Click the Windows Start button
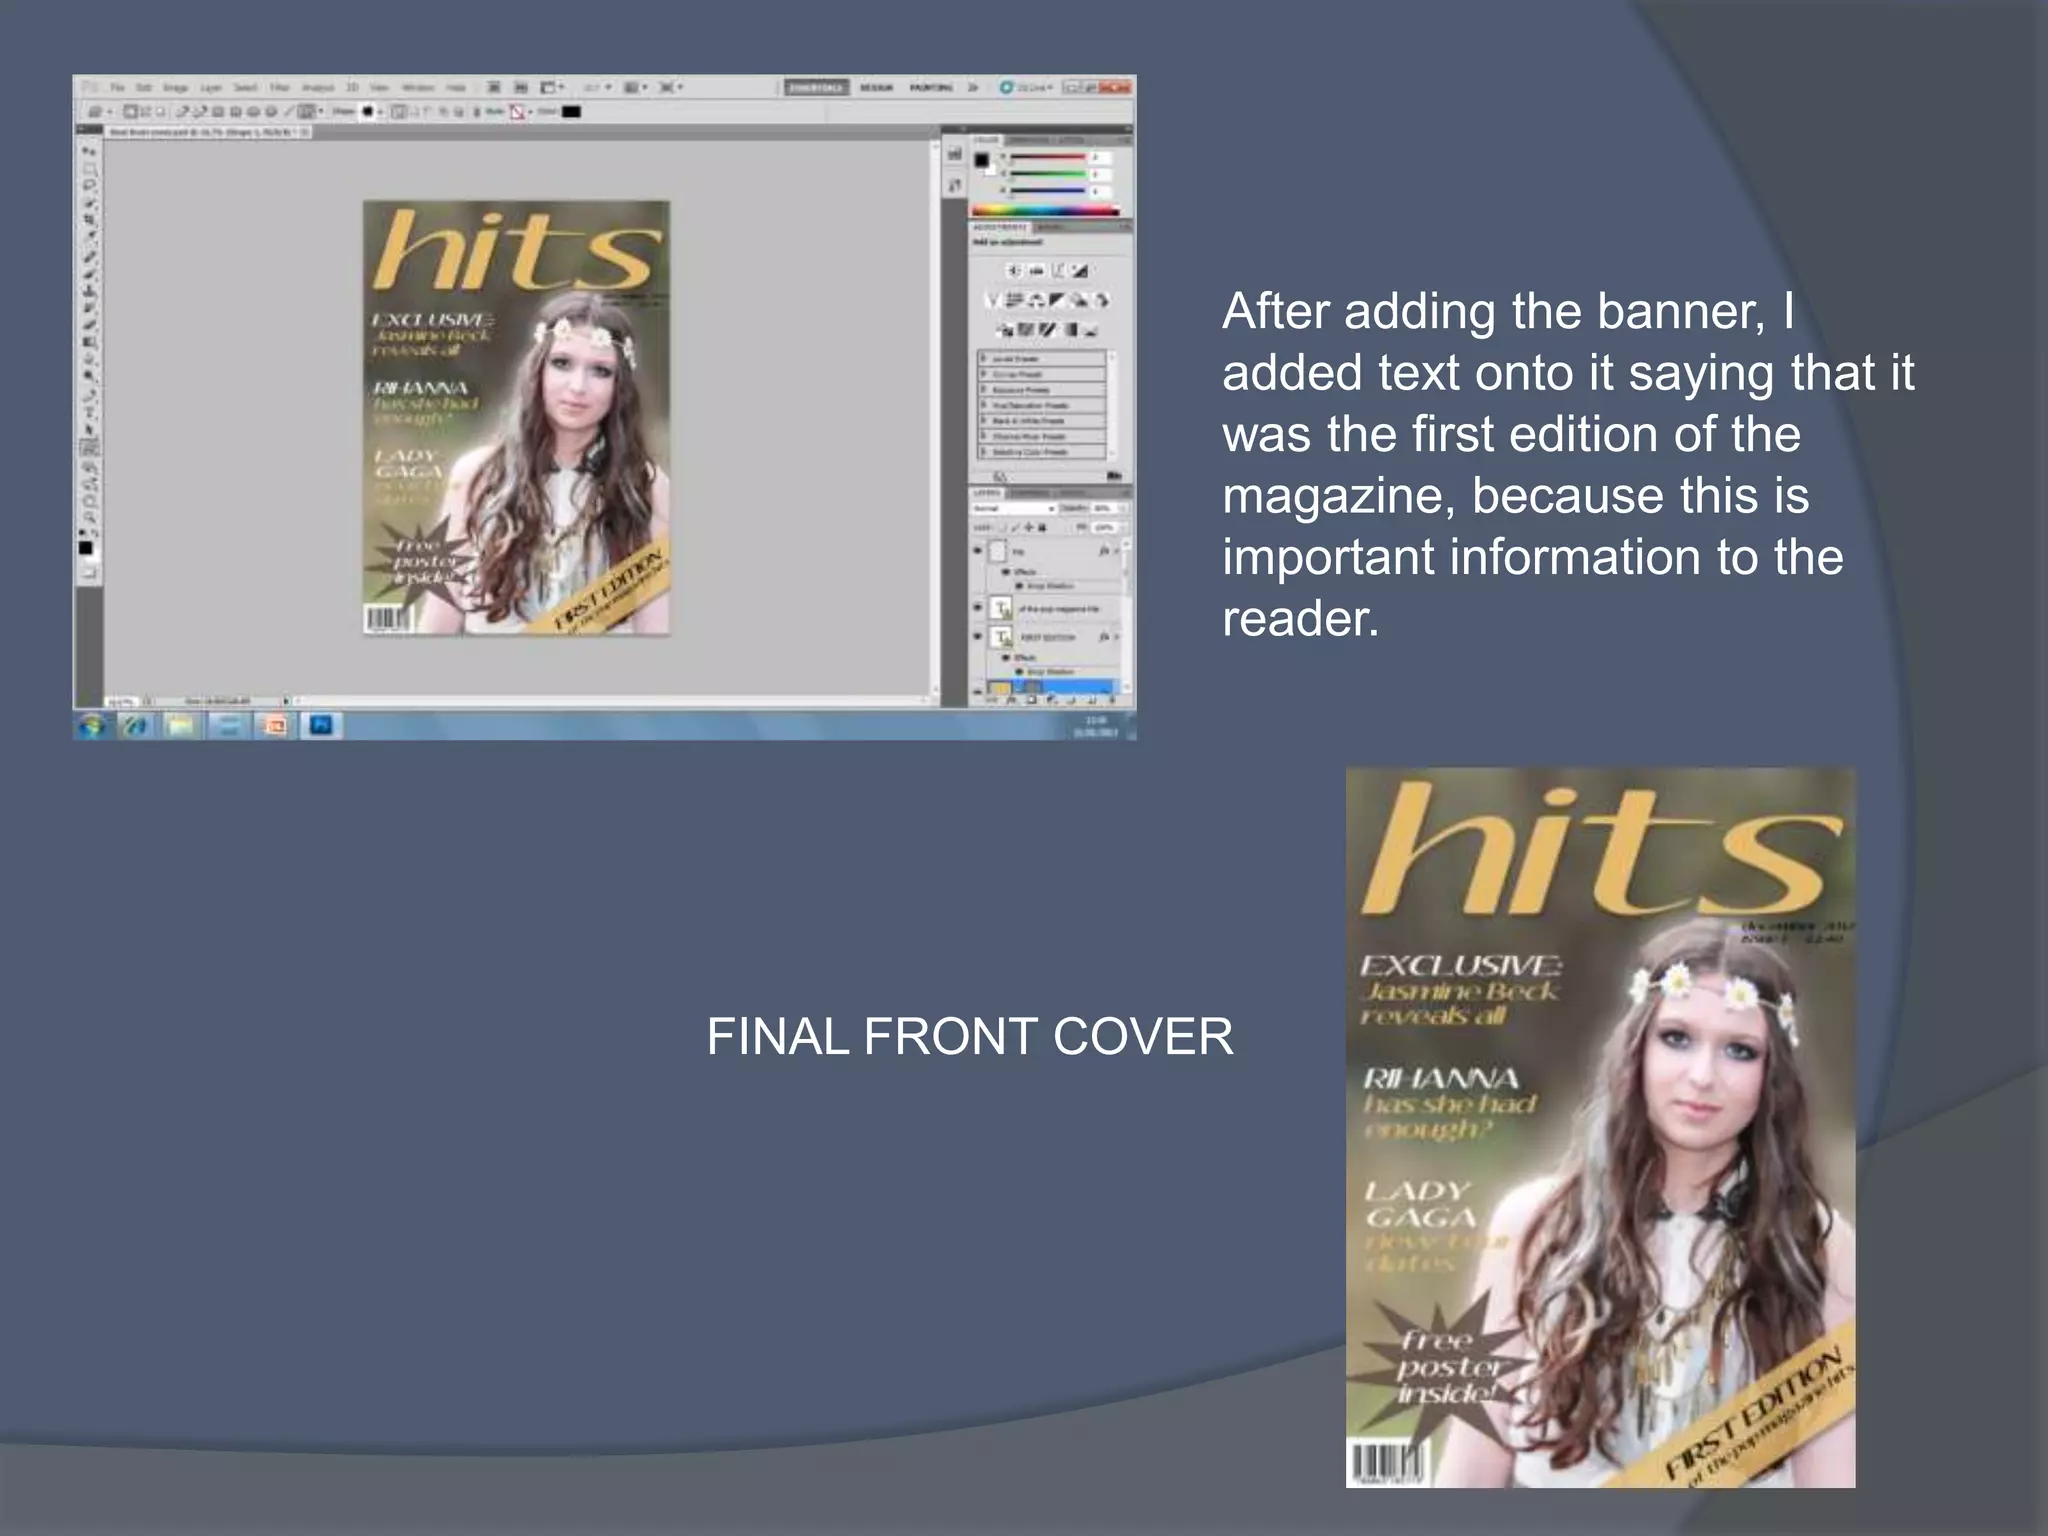 (91, 725)
